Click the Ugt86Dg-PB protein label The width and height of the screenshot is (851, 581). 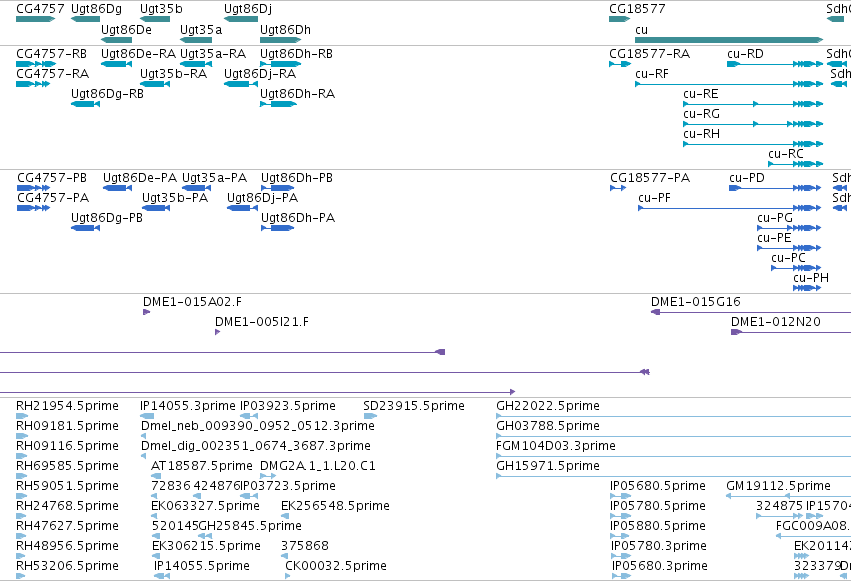[x=107, y=218]
